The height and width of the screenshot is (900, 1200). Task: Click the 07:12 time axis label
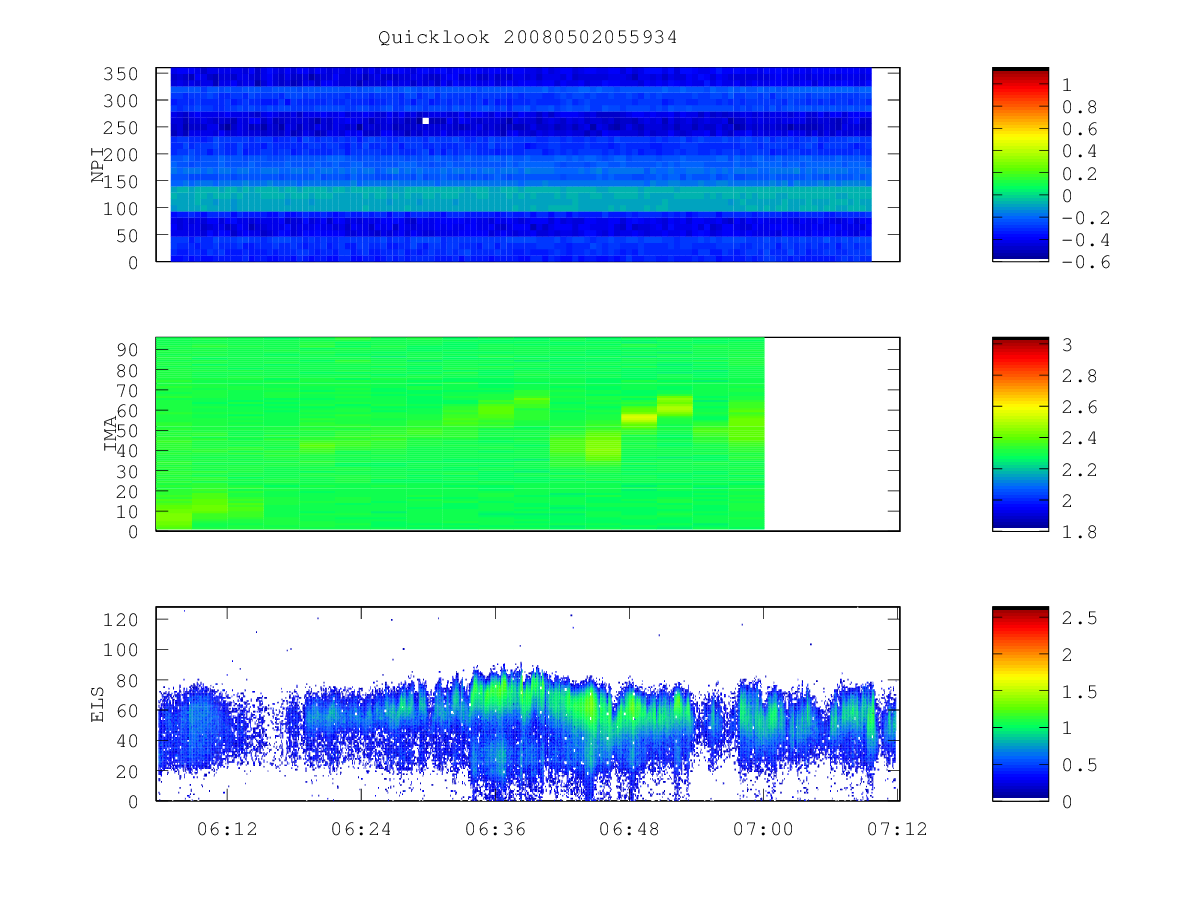click(898, 828)
